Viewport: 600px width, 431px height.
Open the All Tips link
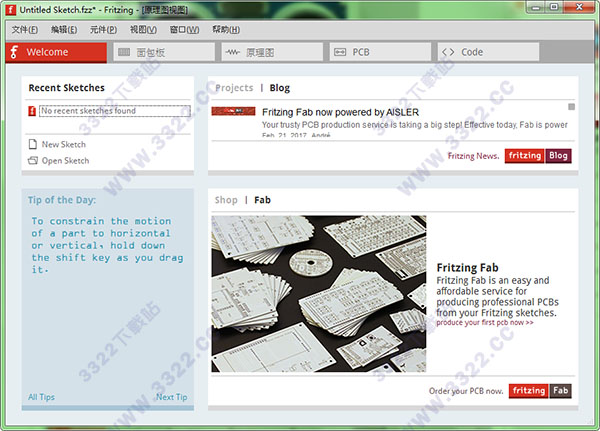(x=41, y=397)
